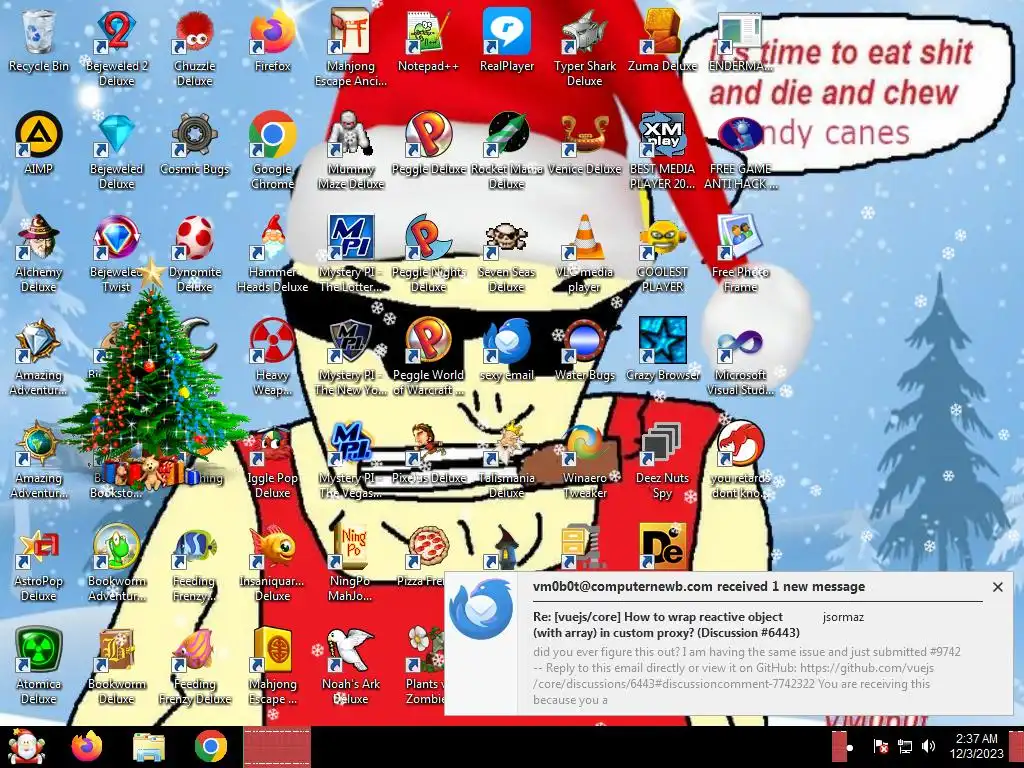The height and width of the screenshot is (768, 1024).
Task: Open the network tray icon
Action: [905, 746]
